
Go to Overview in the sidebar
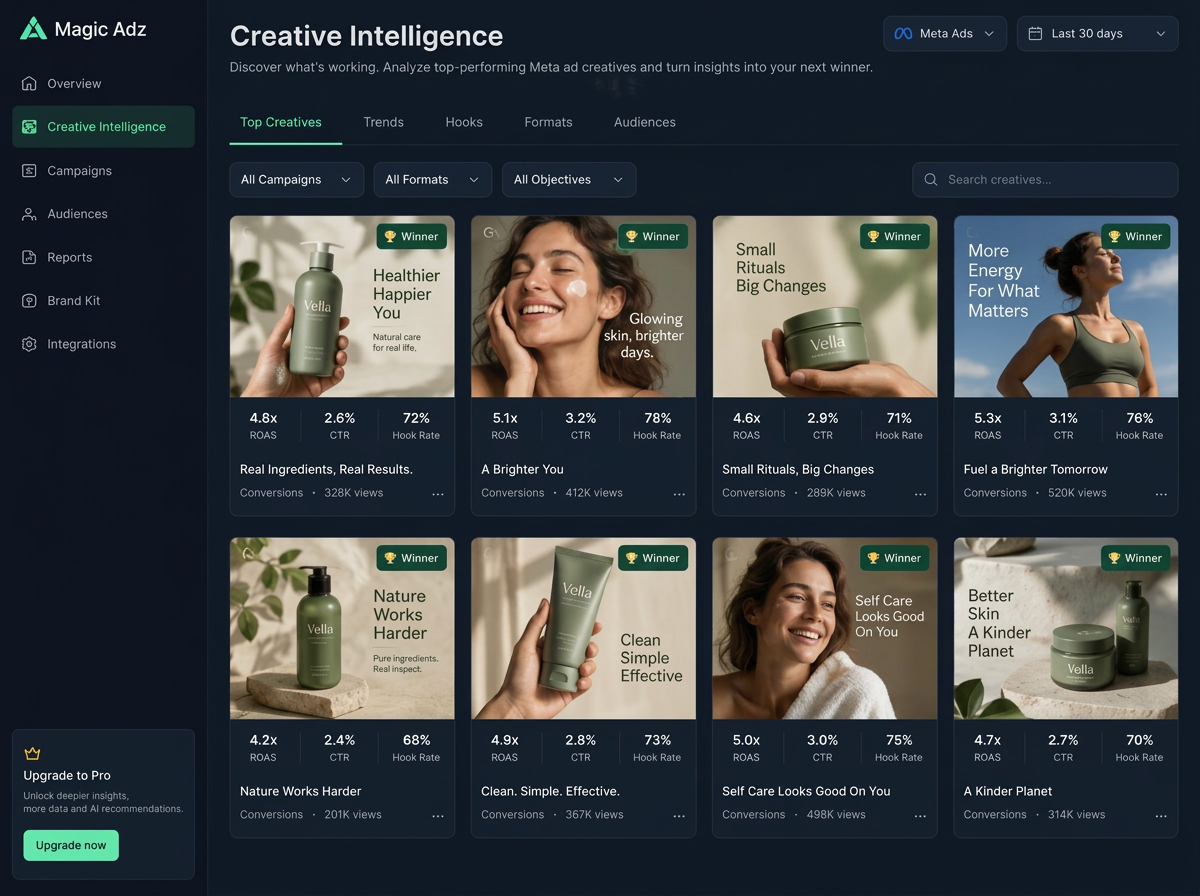click(x=104, y=83)
